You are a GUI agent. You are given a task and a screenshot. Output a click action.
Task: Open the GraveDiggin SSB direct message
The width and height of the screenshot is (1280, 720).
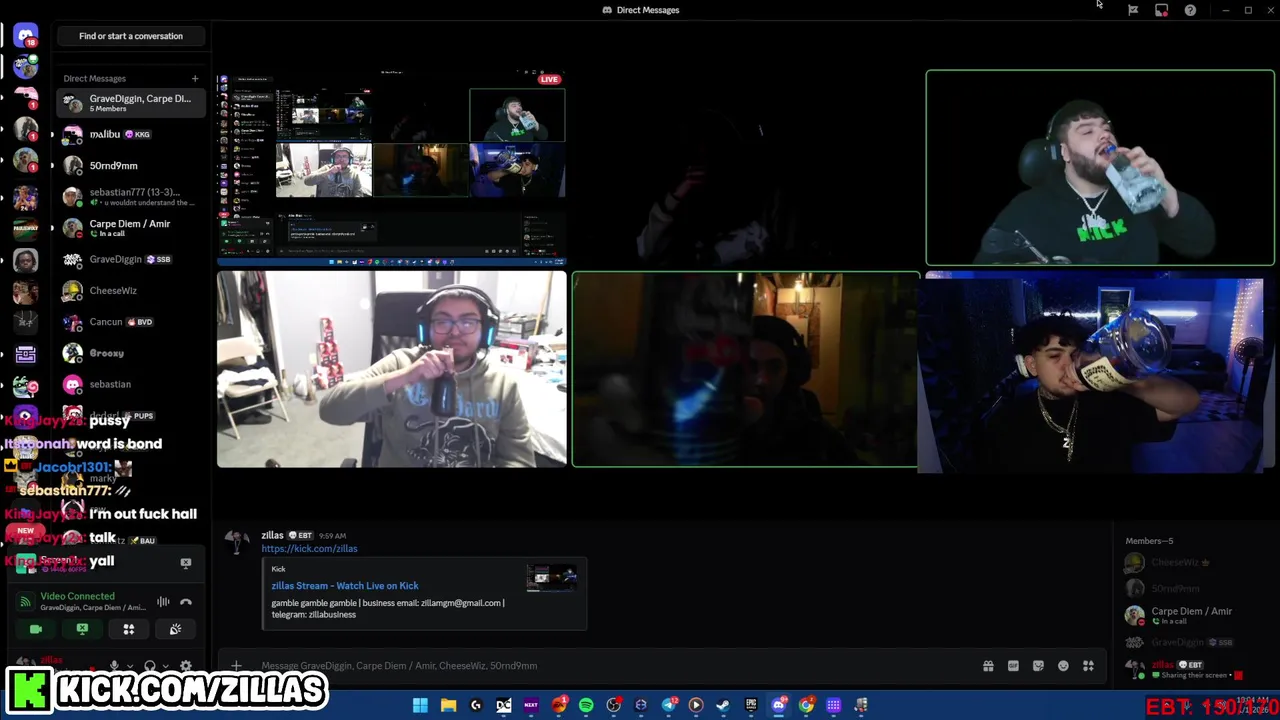click(131, 259)
